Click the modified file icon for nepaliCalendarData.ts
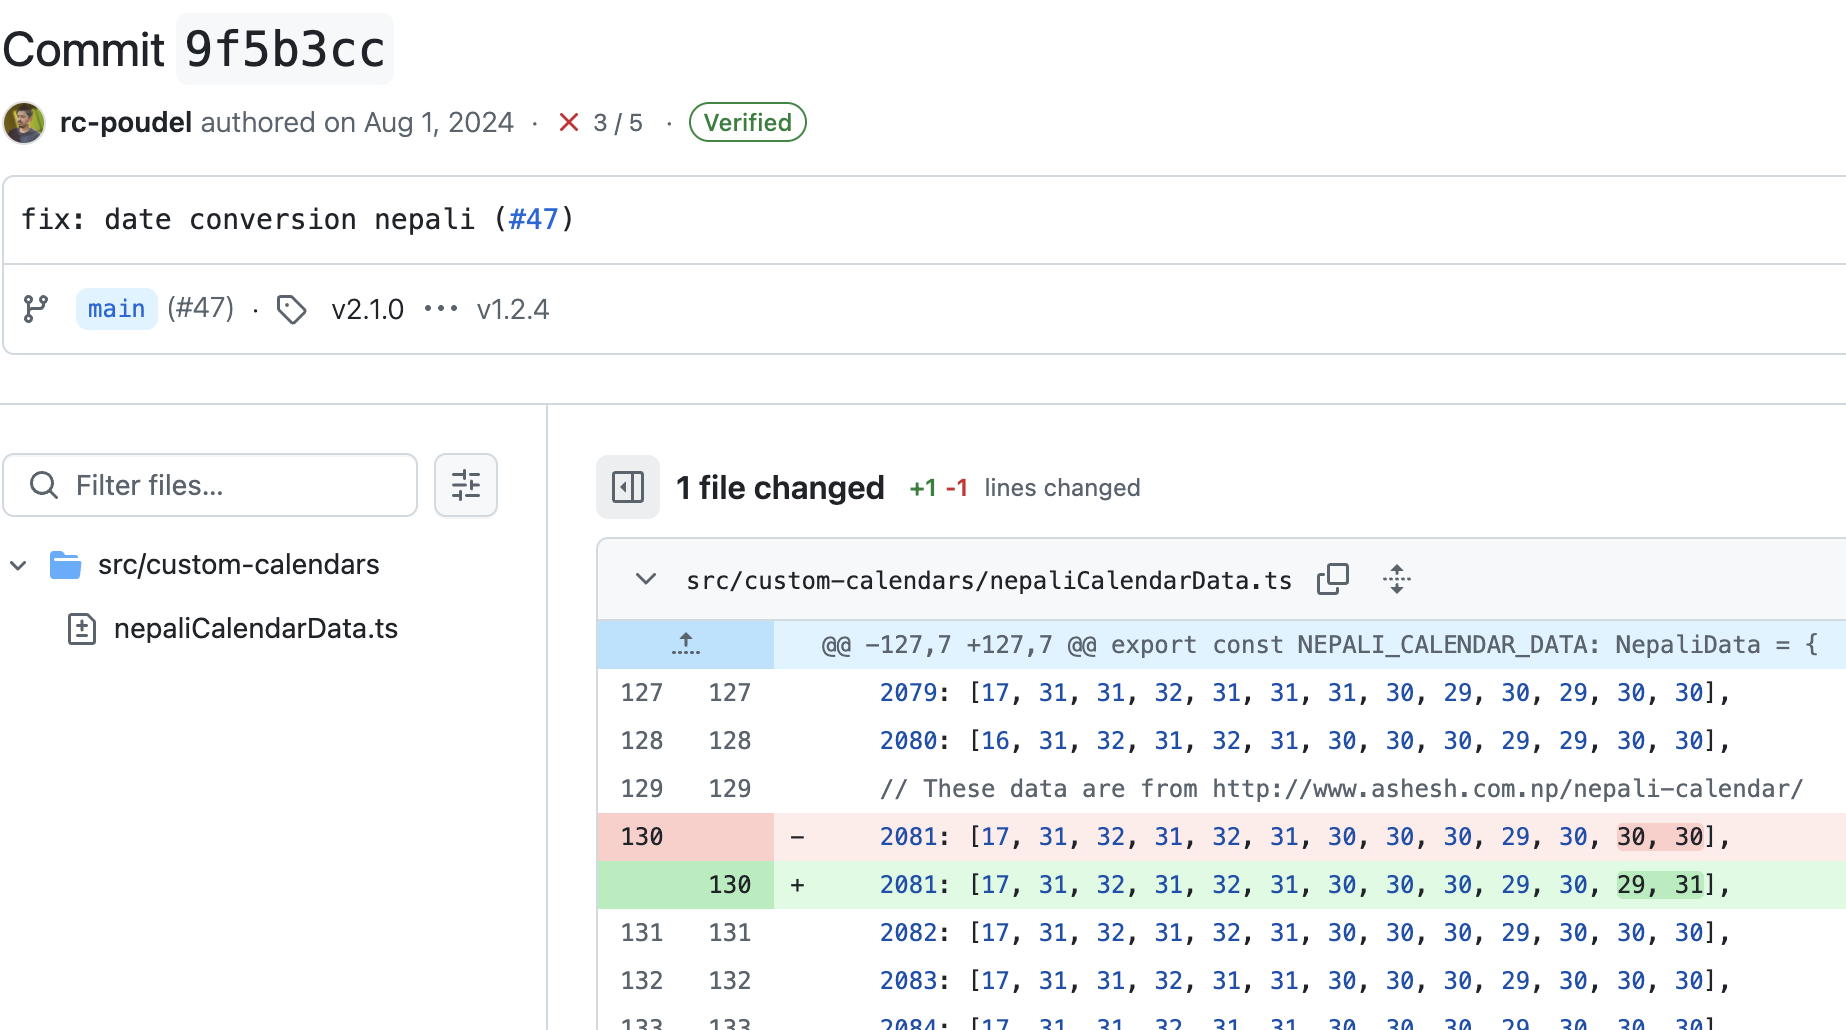This screenshot has height=1030, width=1846. click(82, 629)
